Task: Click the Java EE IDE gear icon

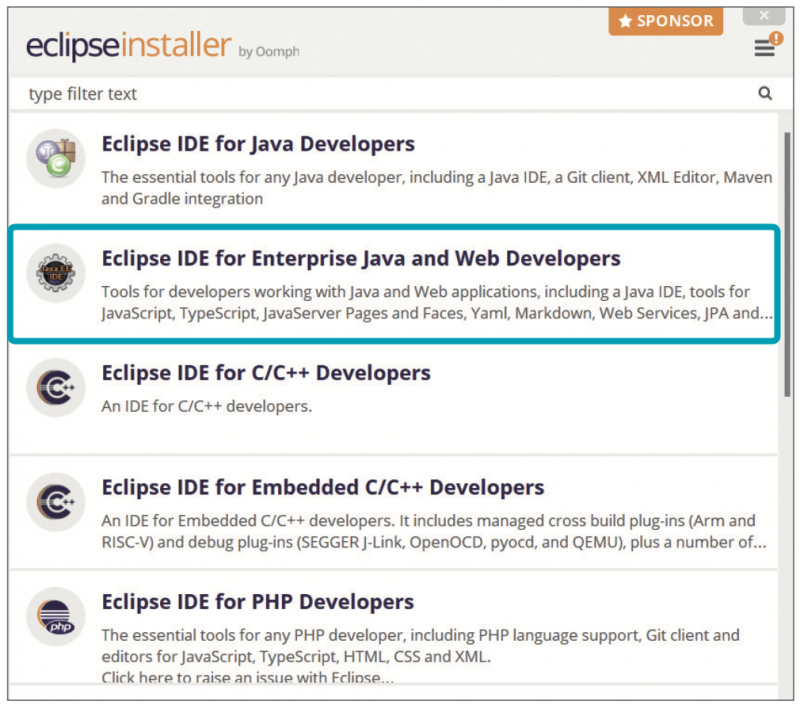Action: tap(55, 272)
